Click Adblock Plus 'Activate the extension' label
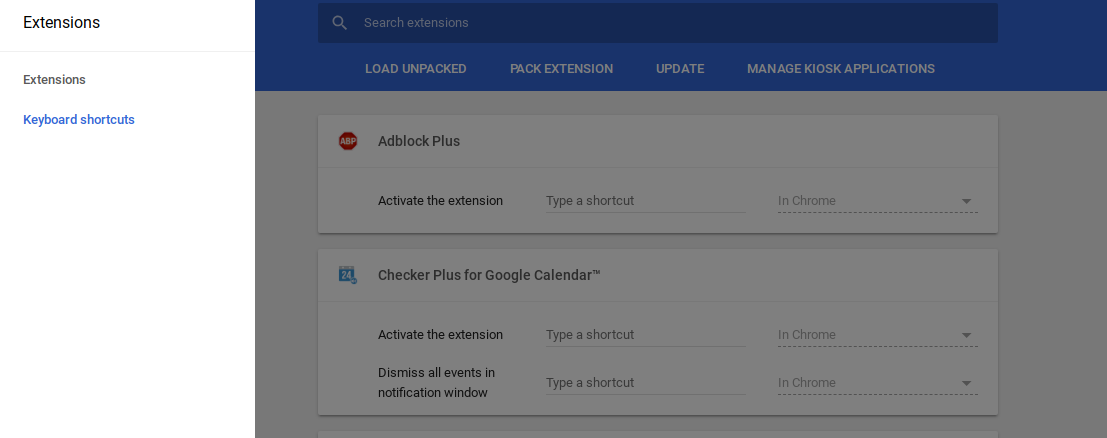The height and width of the screenshot is (438, 1107). click(440, 201)
